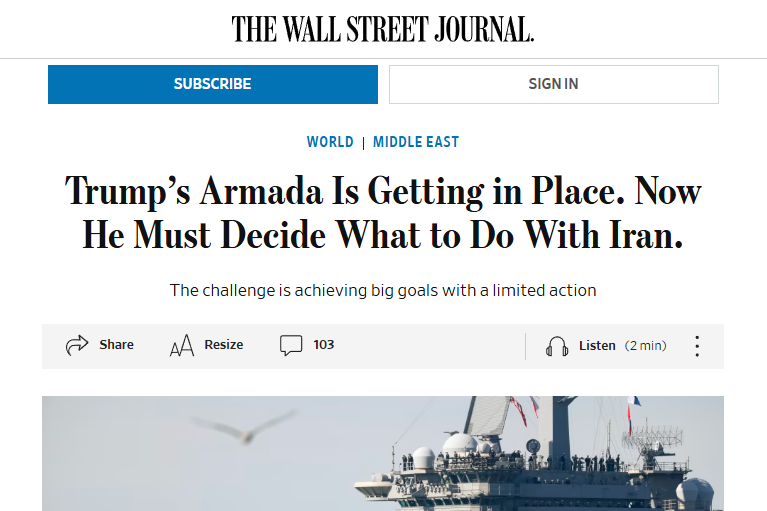Open the three-dot more options menu
Viewport: 767px width, 511px height.
click(x=697, y=346)
